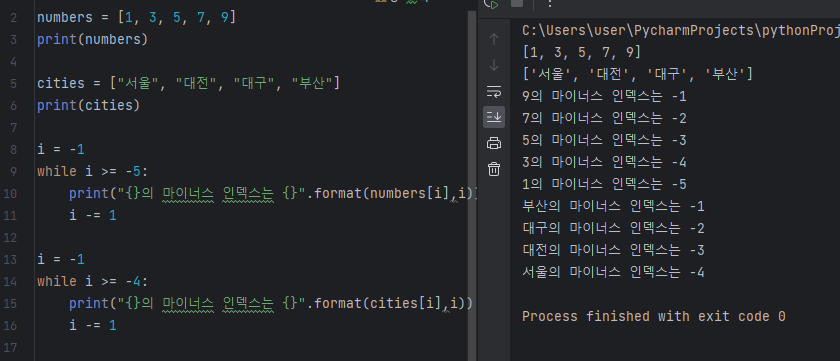The image size is (840, 361).
Task: Click 'cities[i]' in the format call
Action: [x=407, y=303]
